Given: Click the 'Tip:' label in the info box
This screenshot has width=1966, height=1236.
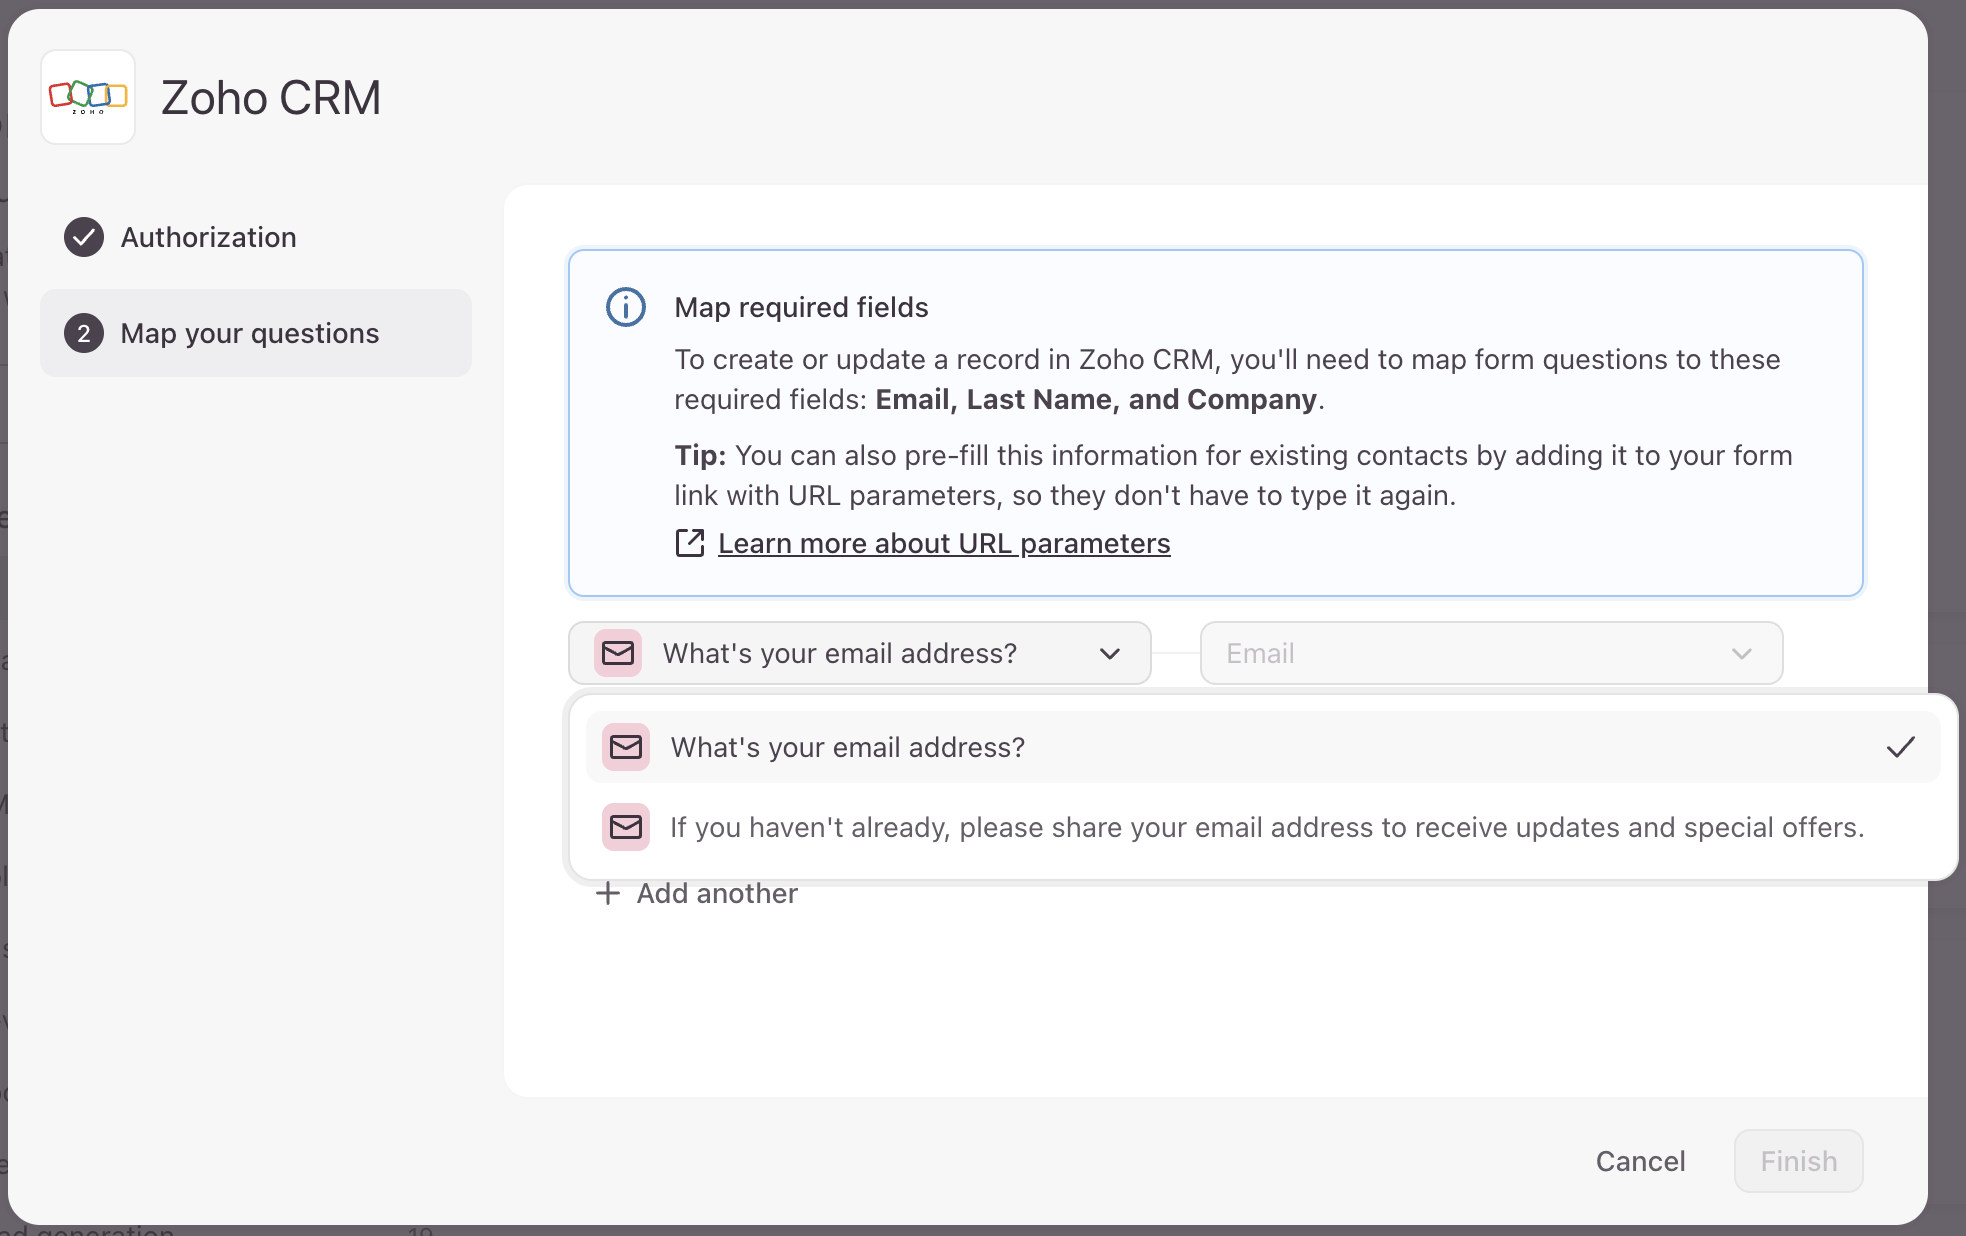Looking at the screenshot, I should point(700,455).
